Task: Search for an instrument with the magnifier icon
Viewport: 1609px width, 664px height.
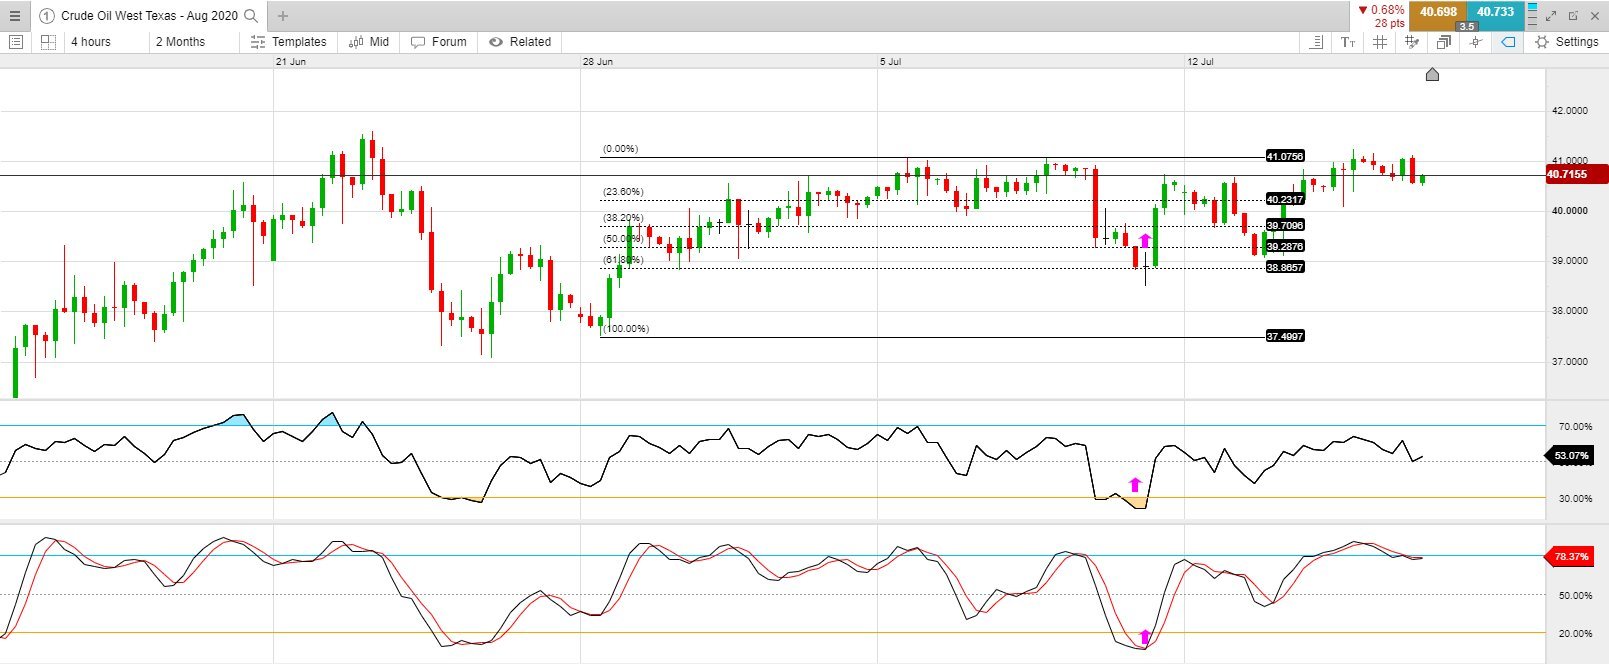Action: coord(251,16)
